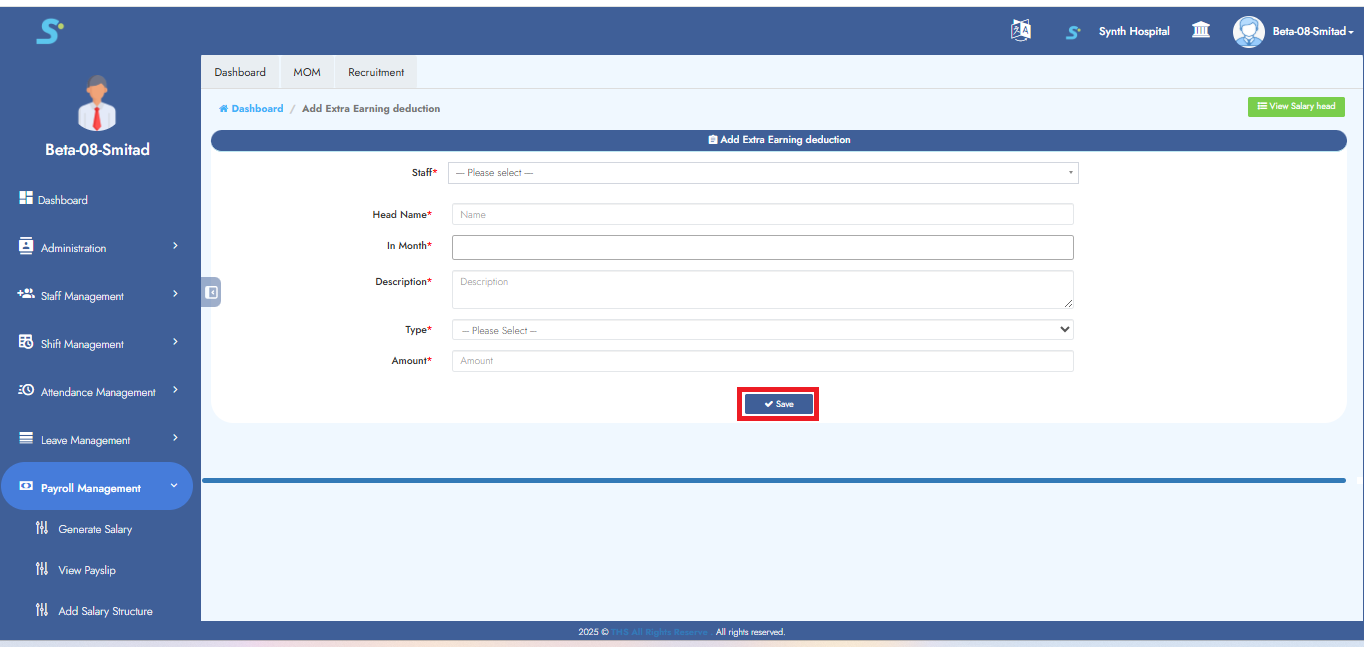Viewport: 1364px width, 647px height.
Task: Switch to the MOM tab
Action: pos(307,72)
